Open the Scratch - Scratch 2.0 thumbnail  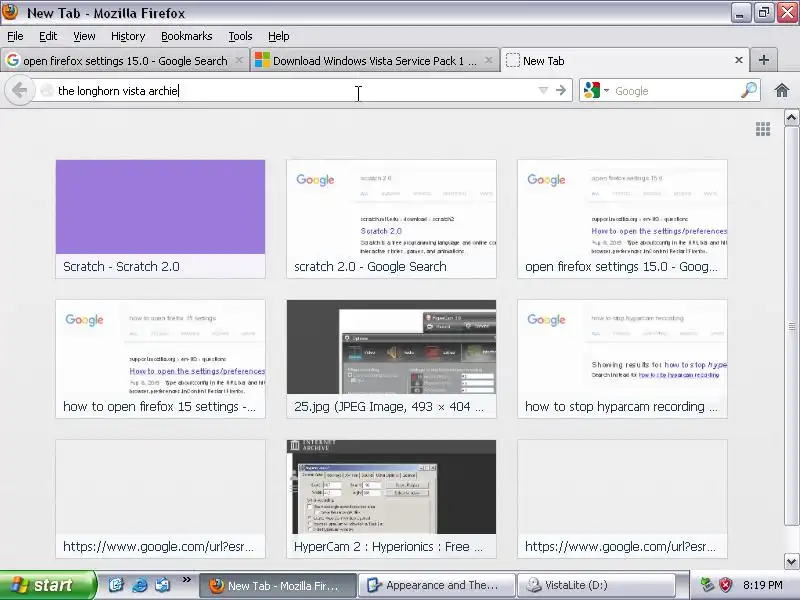coord(160,219)
